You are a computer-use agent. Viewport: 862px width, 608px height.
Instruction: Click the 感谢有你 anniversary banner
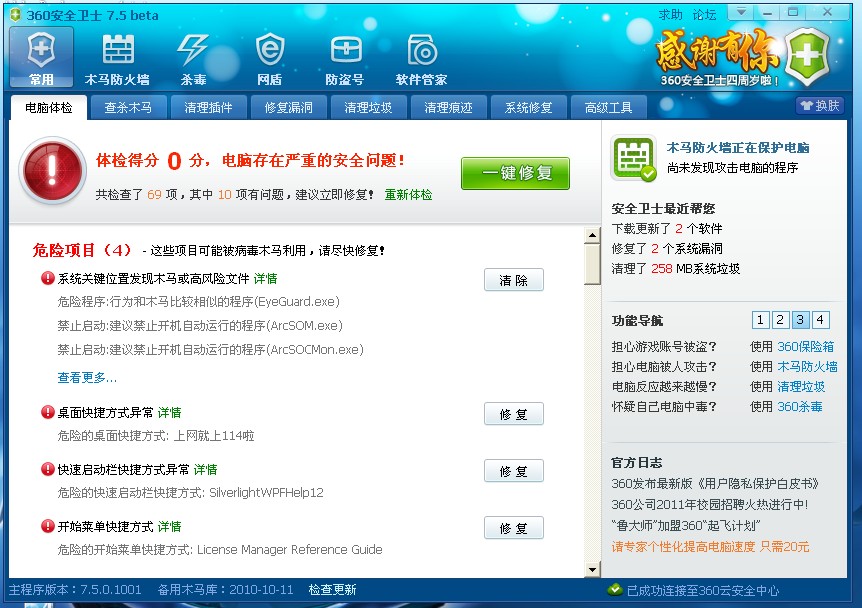pos(718,58)
